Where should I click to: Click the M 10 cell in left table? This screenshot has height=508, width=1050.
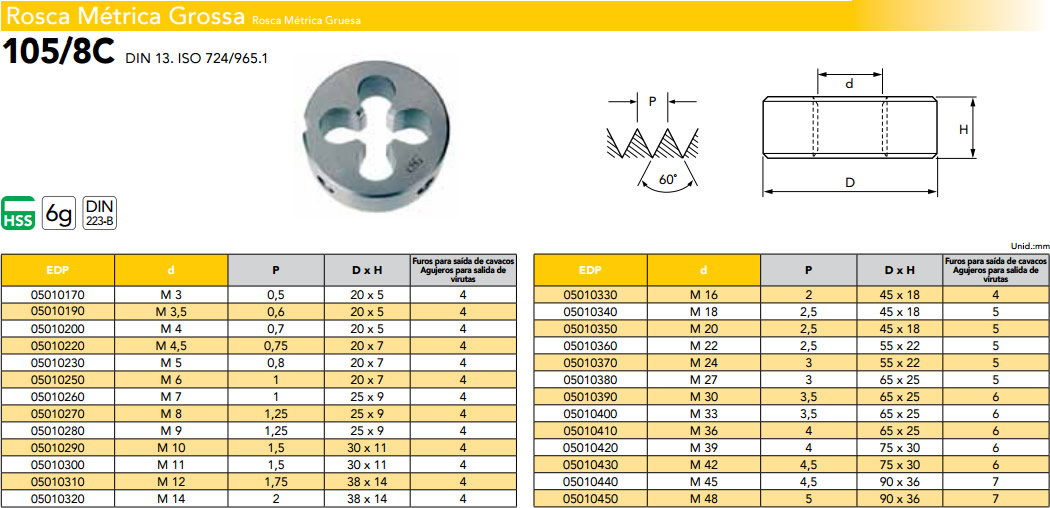(x=171, y=447)
